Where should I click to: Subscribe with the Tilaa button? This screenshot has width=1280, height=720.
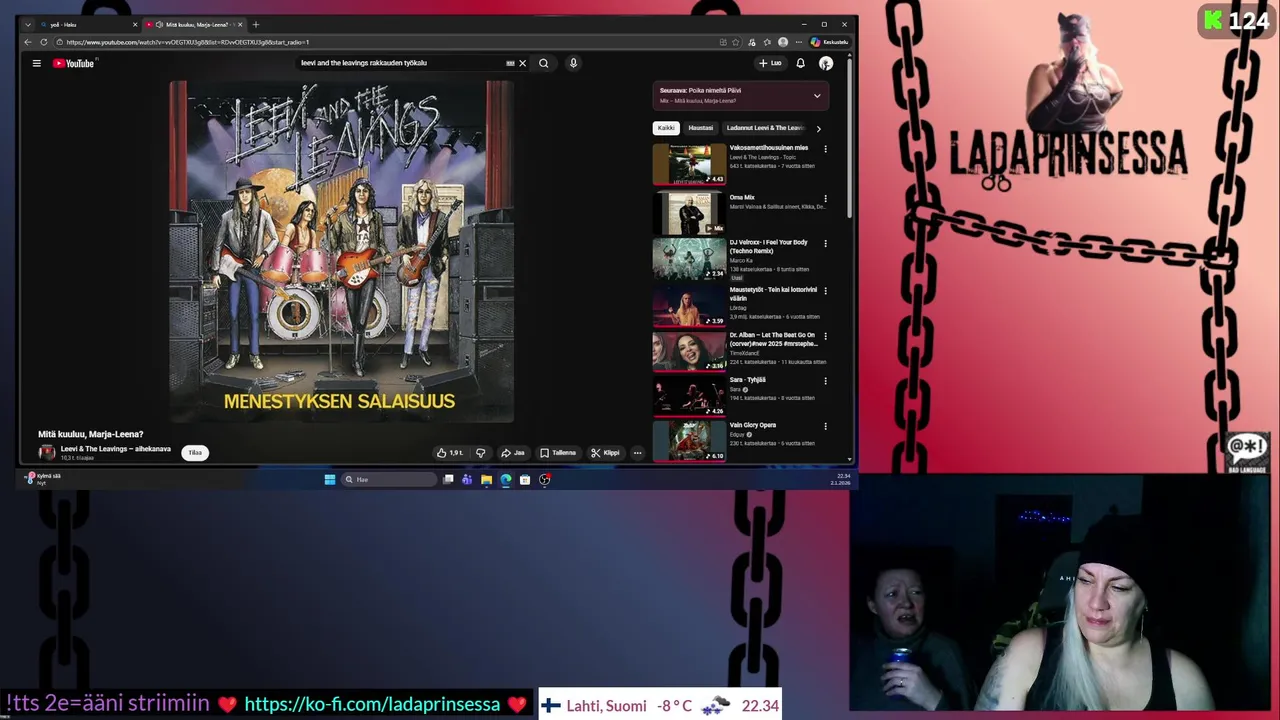(x=195, y=452)
